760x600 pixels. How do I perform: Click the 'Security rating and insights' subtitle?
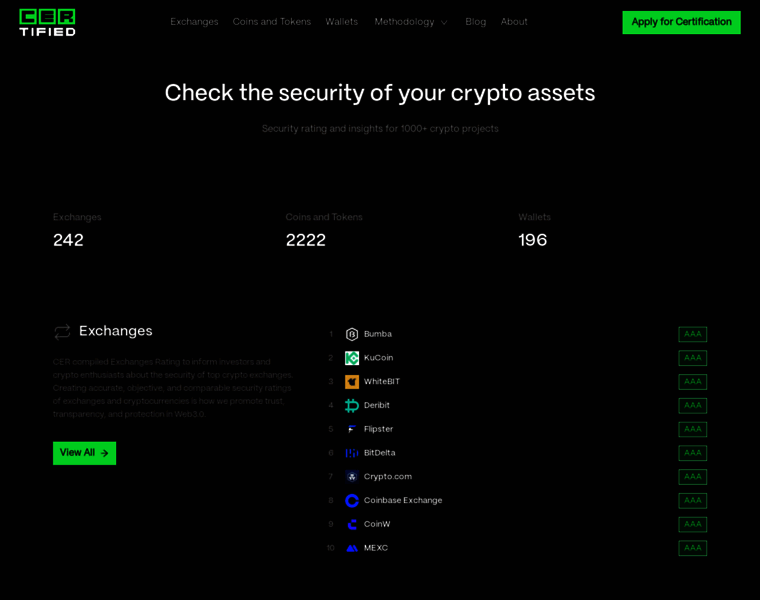click(380, 129)
